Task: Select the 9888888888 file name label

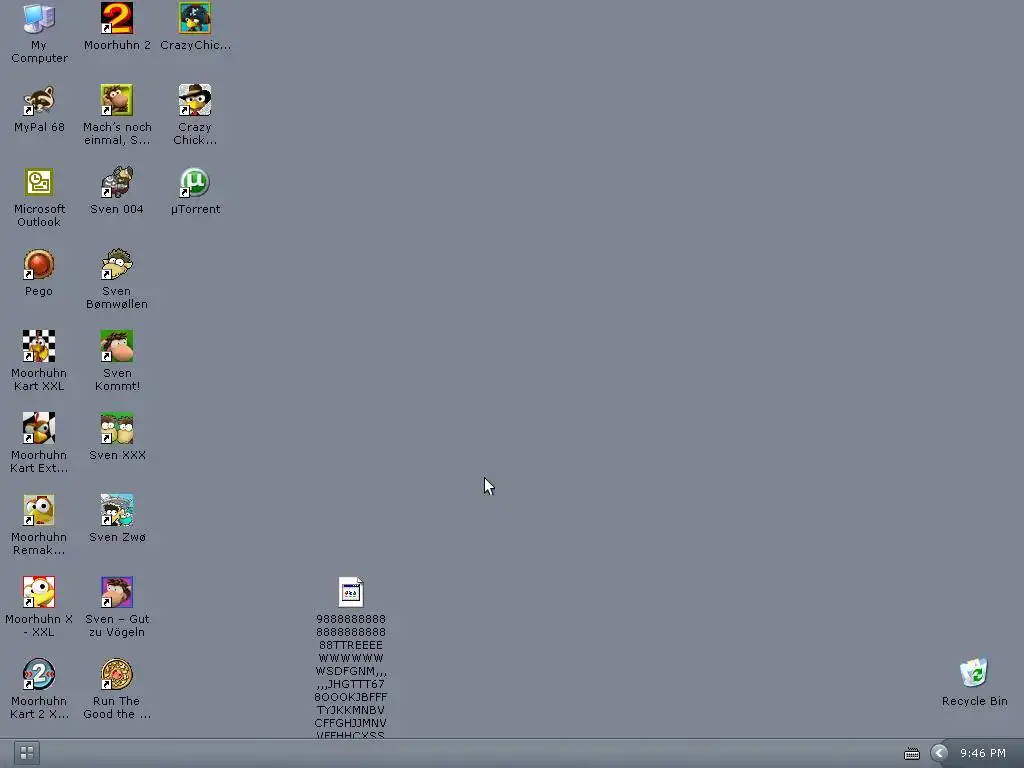Action: click(x=351, y=677)
